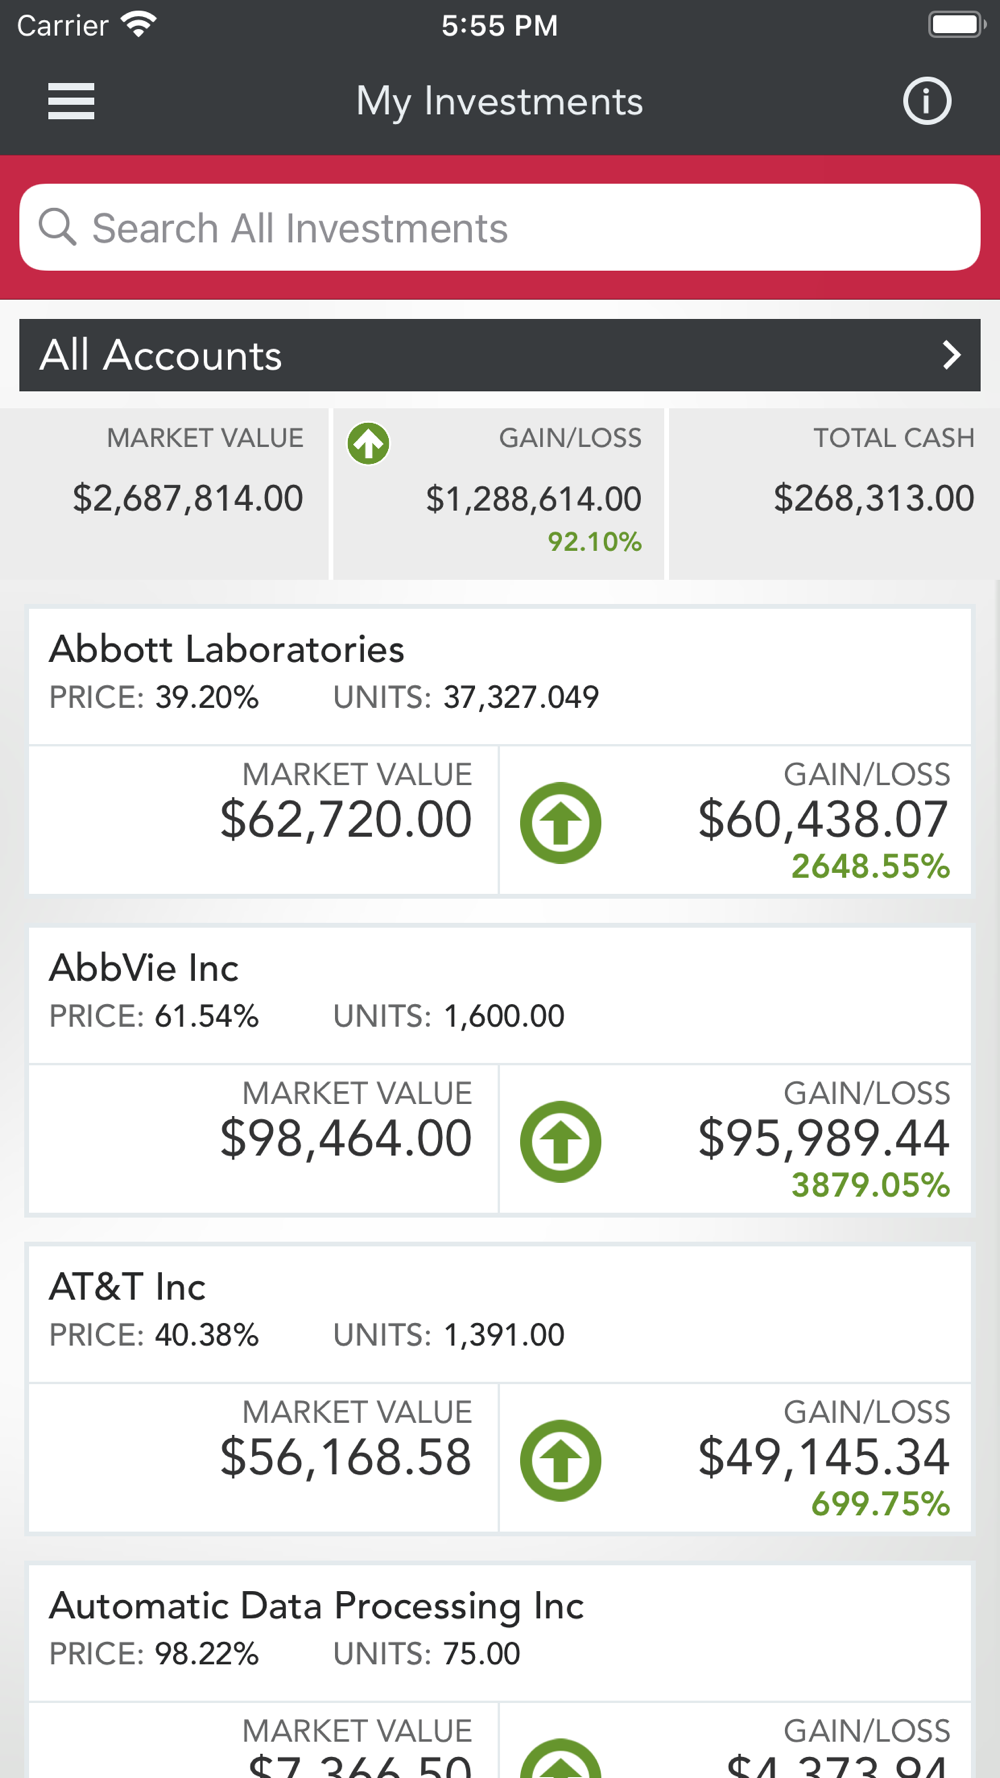Tap Automatic Data Processing up-arrow icon

pos(560,1762)
